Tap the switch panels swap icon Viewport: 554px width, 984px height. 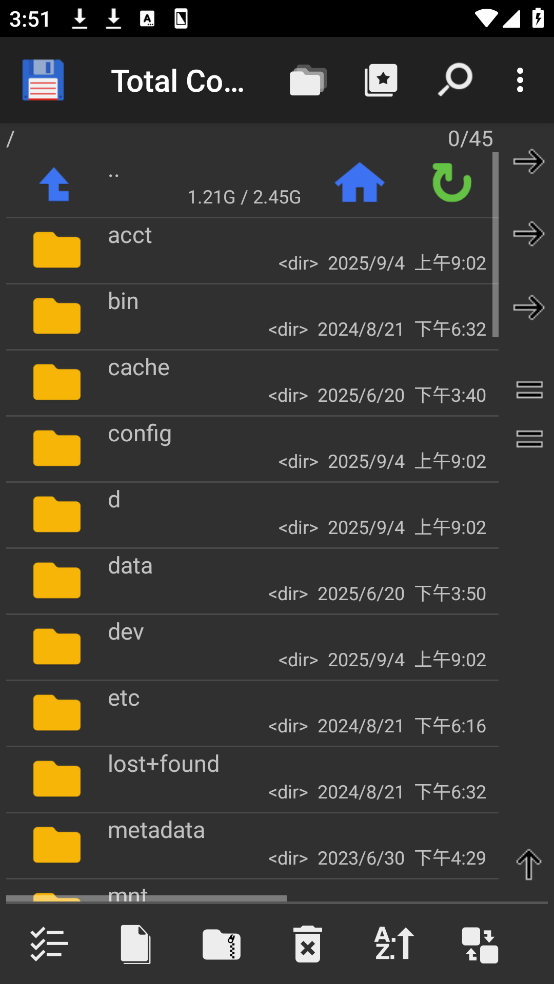480,944
